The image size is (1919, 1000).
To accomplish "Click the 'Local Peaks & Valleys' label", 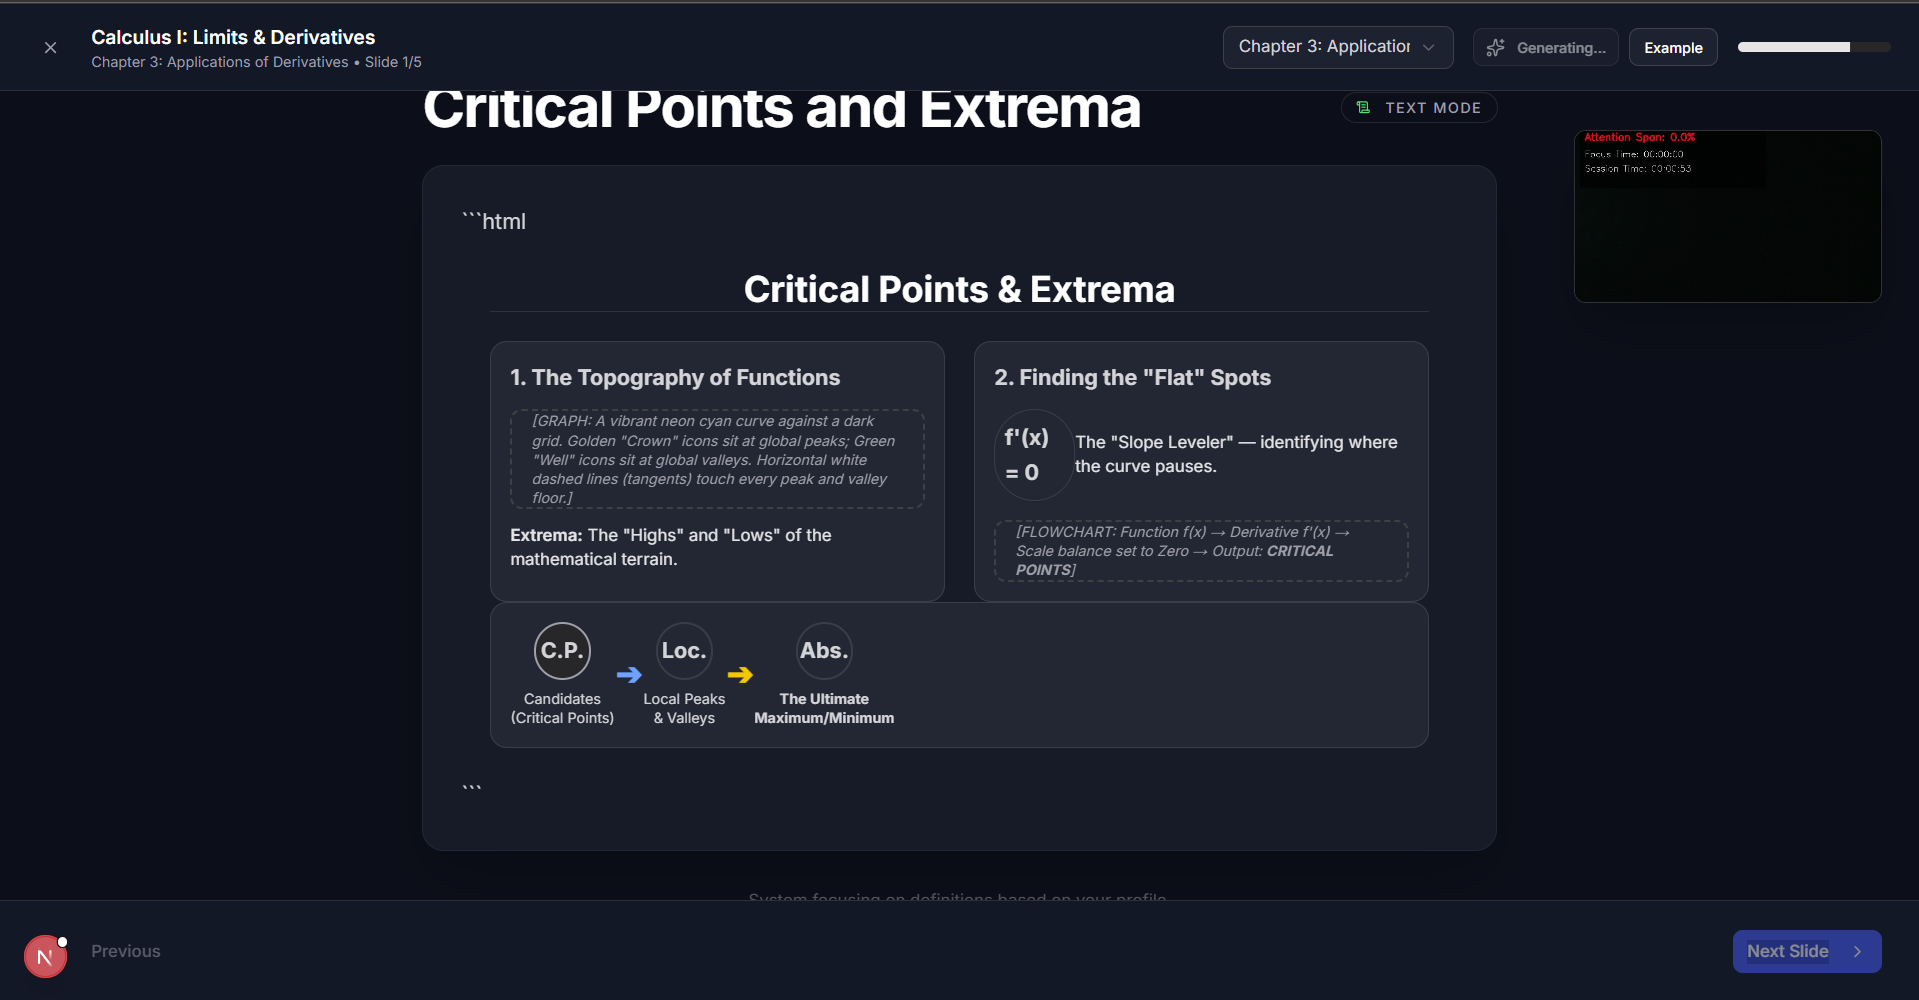I will 684,708.
